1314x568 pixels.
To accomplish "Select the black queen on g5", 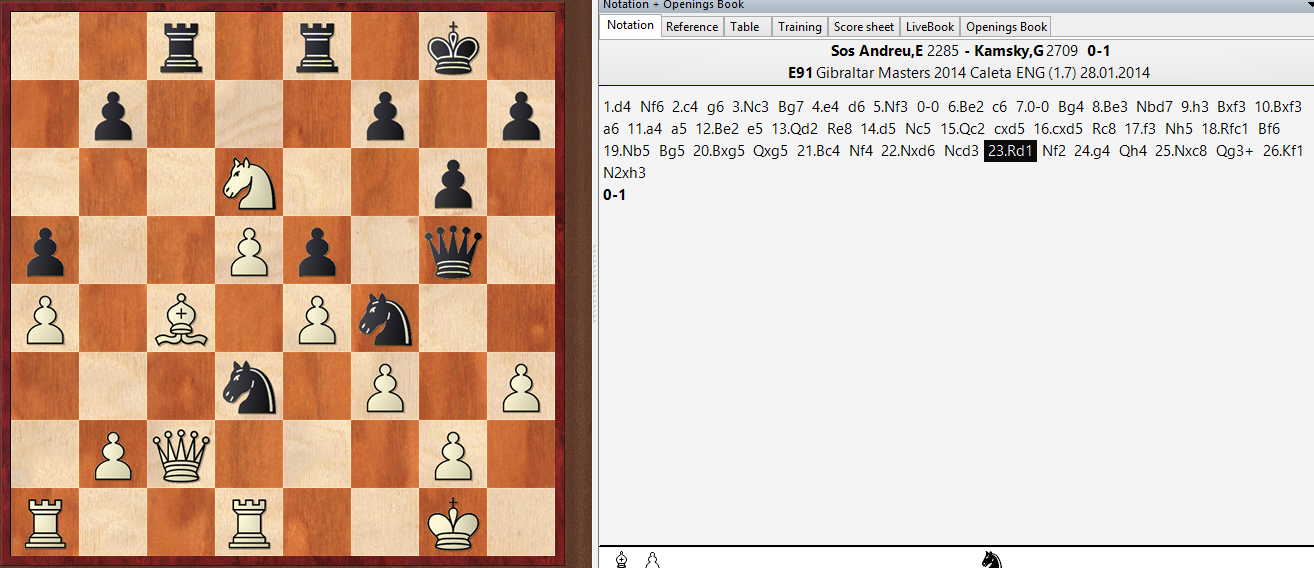I will pyautogui.click(x=453, y=249).
